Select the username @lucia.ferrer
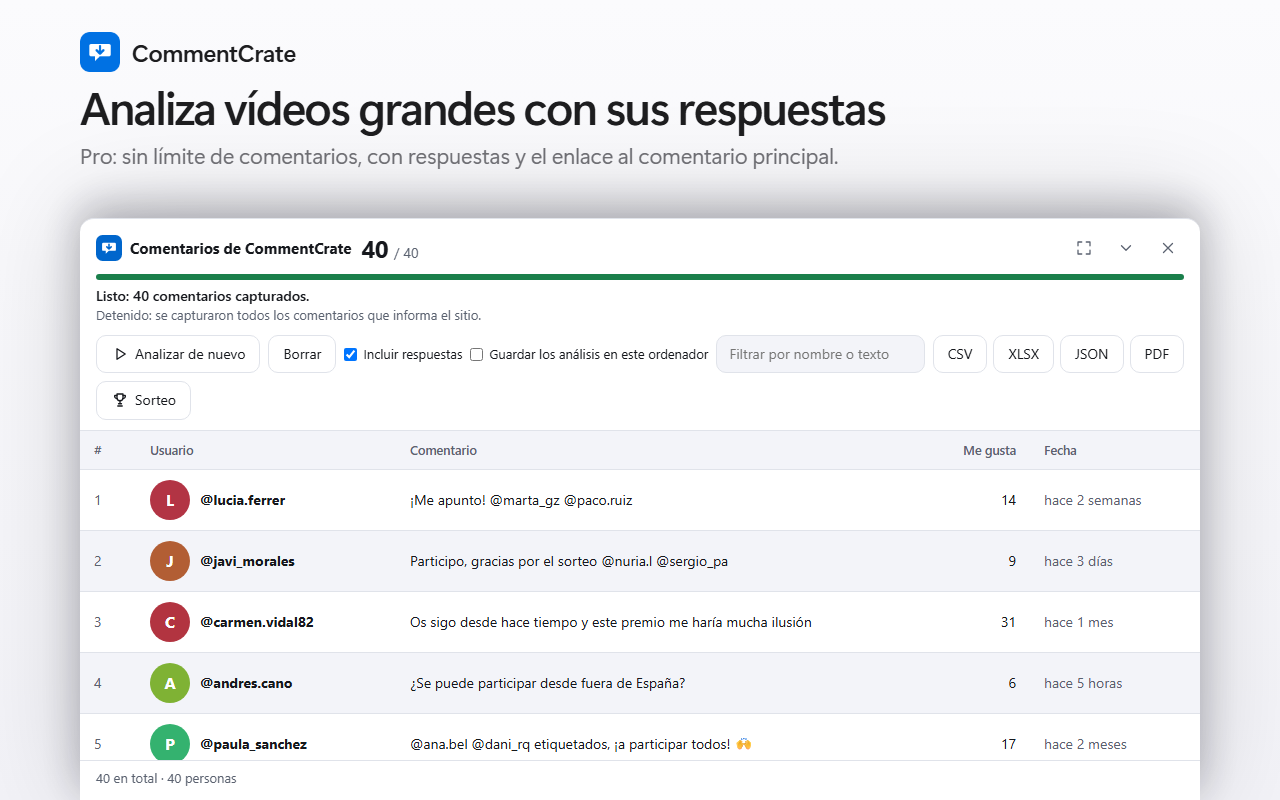Screen dimensions: 1280x800 pos(243,500)
